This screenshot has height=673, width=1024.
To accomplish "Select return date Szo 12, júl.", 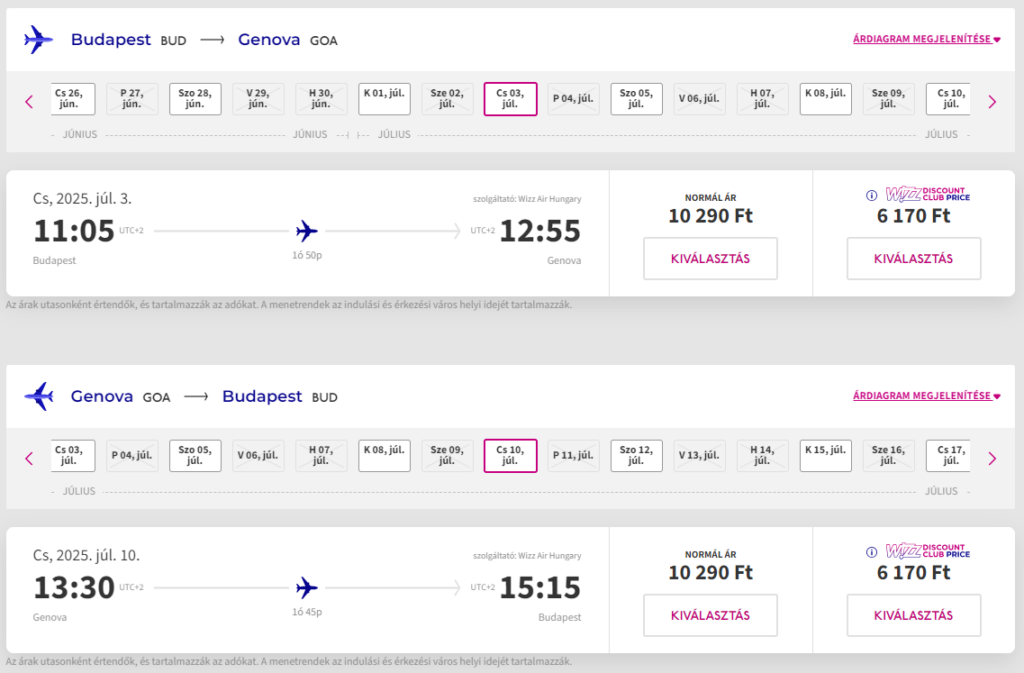I will pyautogui.click(x=636, y=456).
